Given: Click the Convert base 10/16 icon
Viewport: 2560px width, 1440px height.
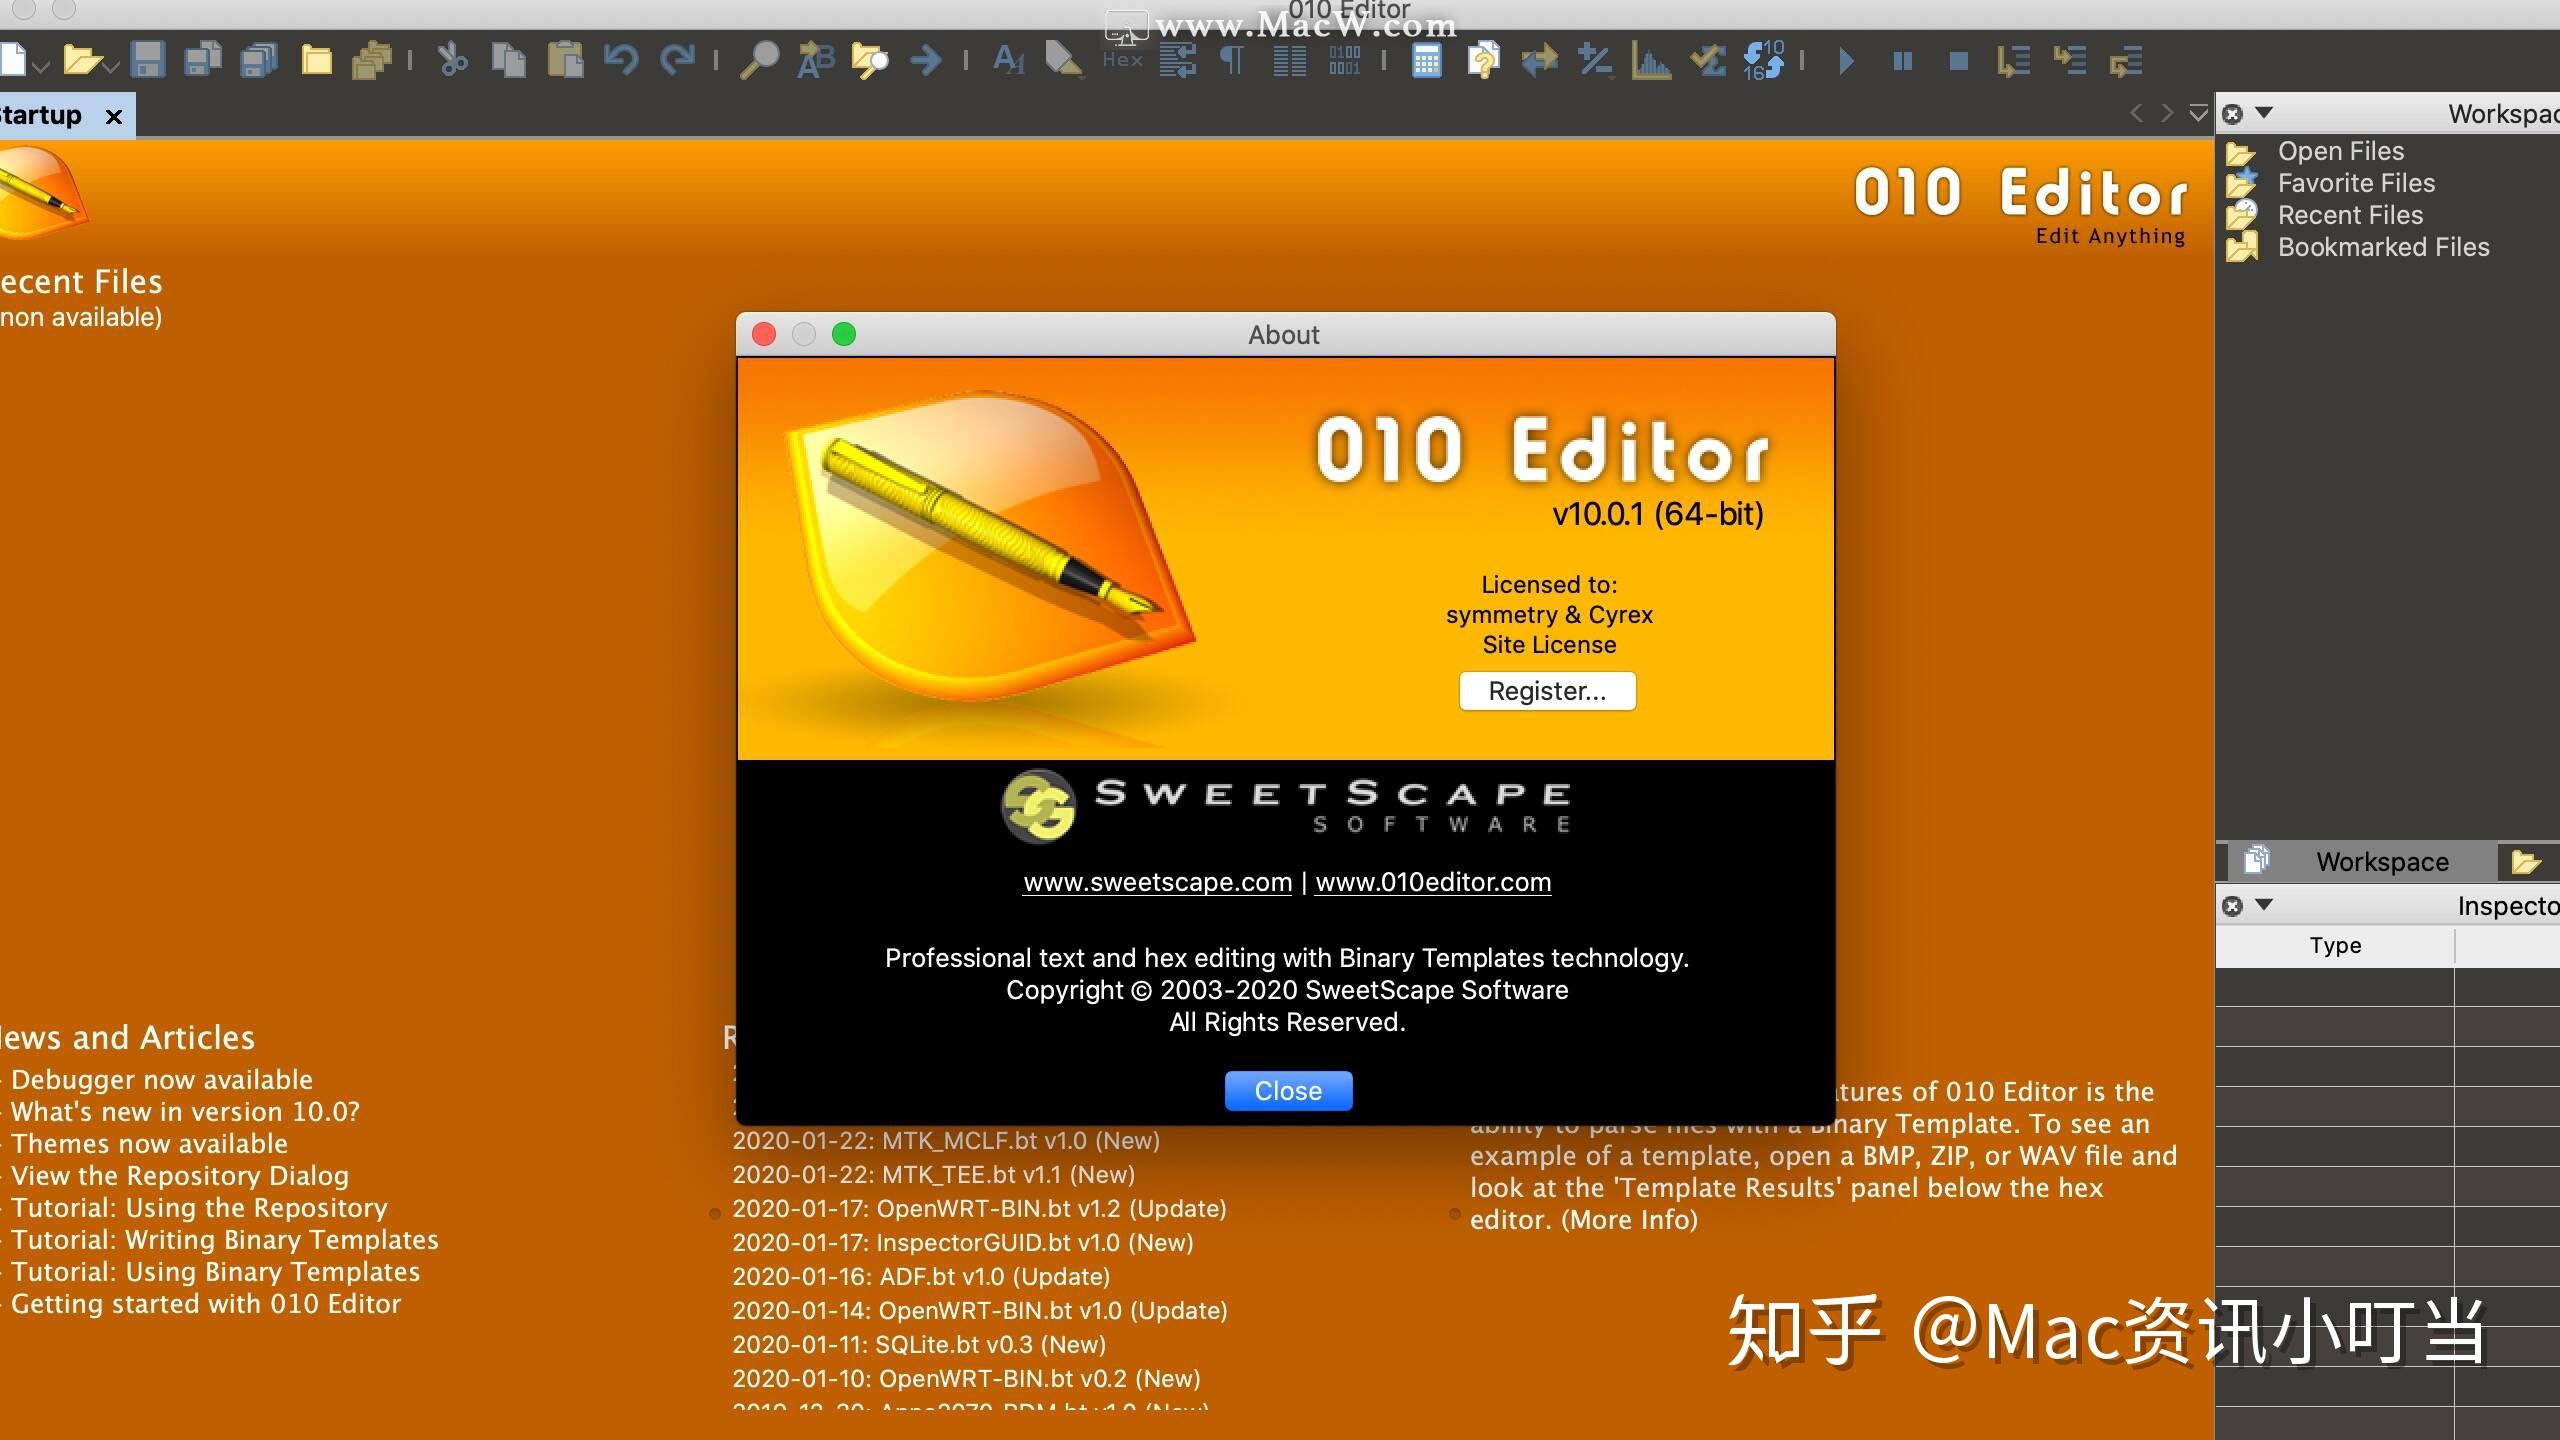Looking at the screenshot, I should [1763, 60].
